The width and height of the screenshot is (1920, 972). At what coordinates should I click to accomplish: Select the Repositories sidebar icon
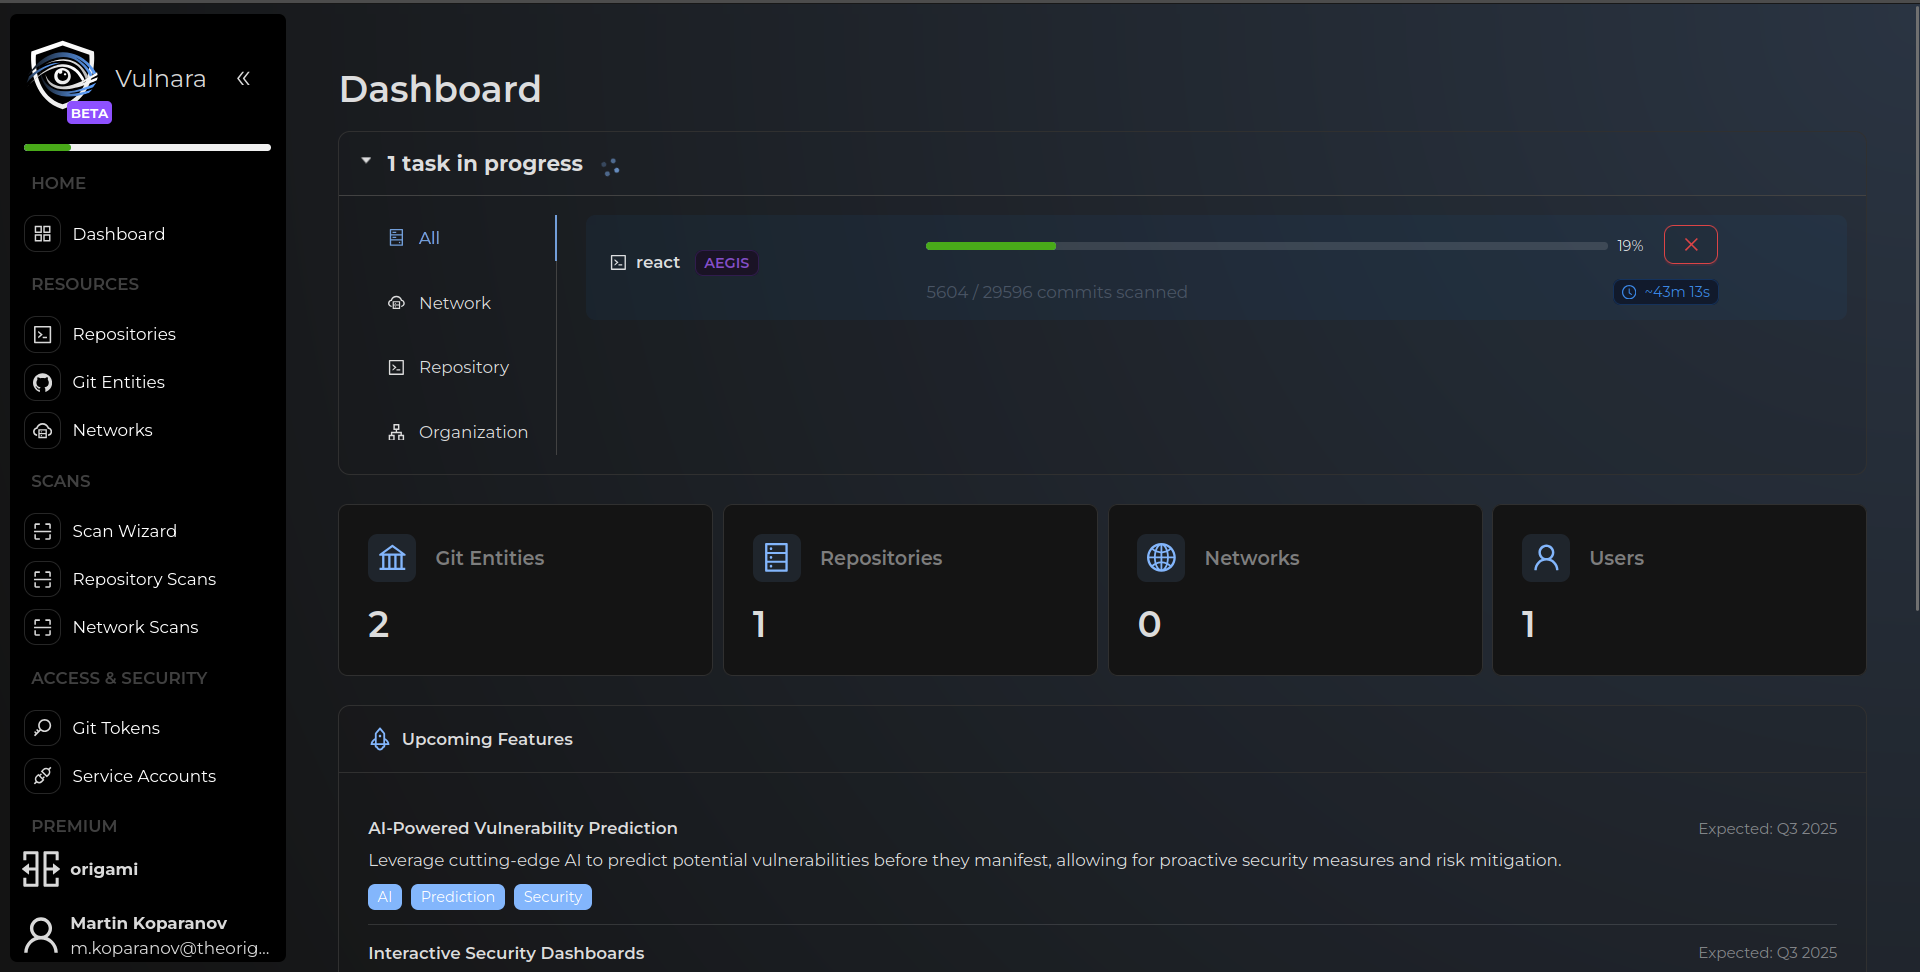pos(41,334)
